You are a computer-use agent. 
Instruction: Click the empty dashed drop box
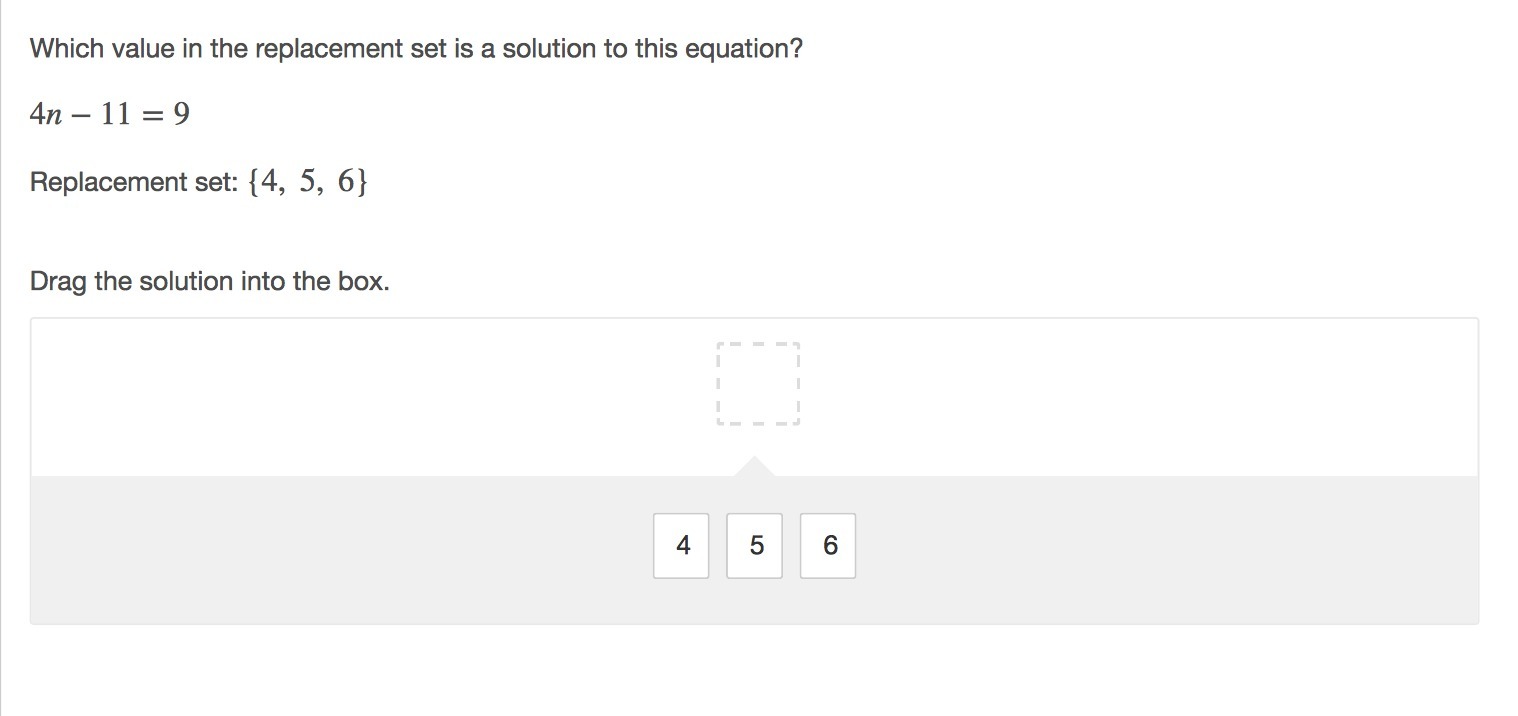click(x=758, y=384)
